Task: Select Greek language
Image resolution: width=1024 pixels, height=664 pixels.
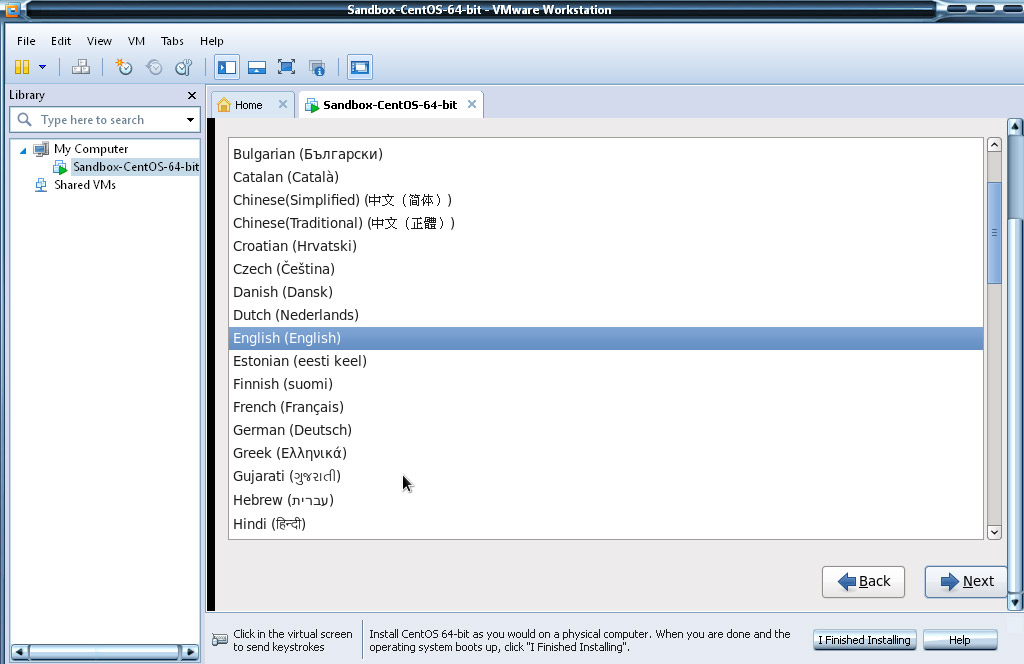Action: 605,453
